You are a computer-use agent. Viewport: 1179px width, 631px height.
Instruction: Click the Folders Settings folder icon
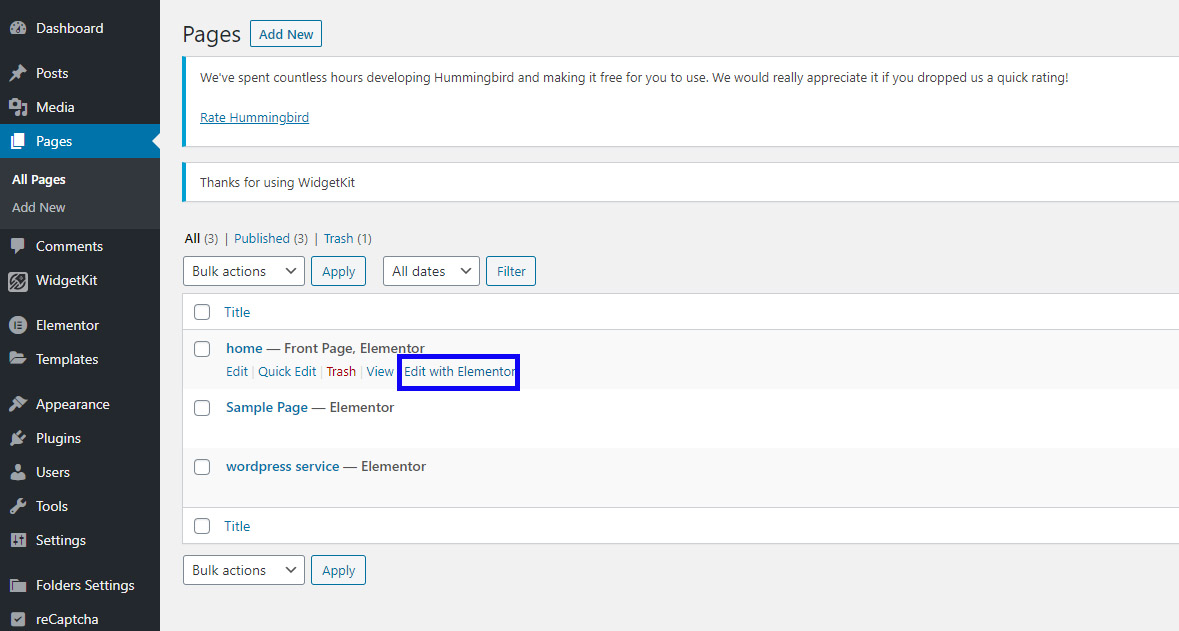18,585
